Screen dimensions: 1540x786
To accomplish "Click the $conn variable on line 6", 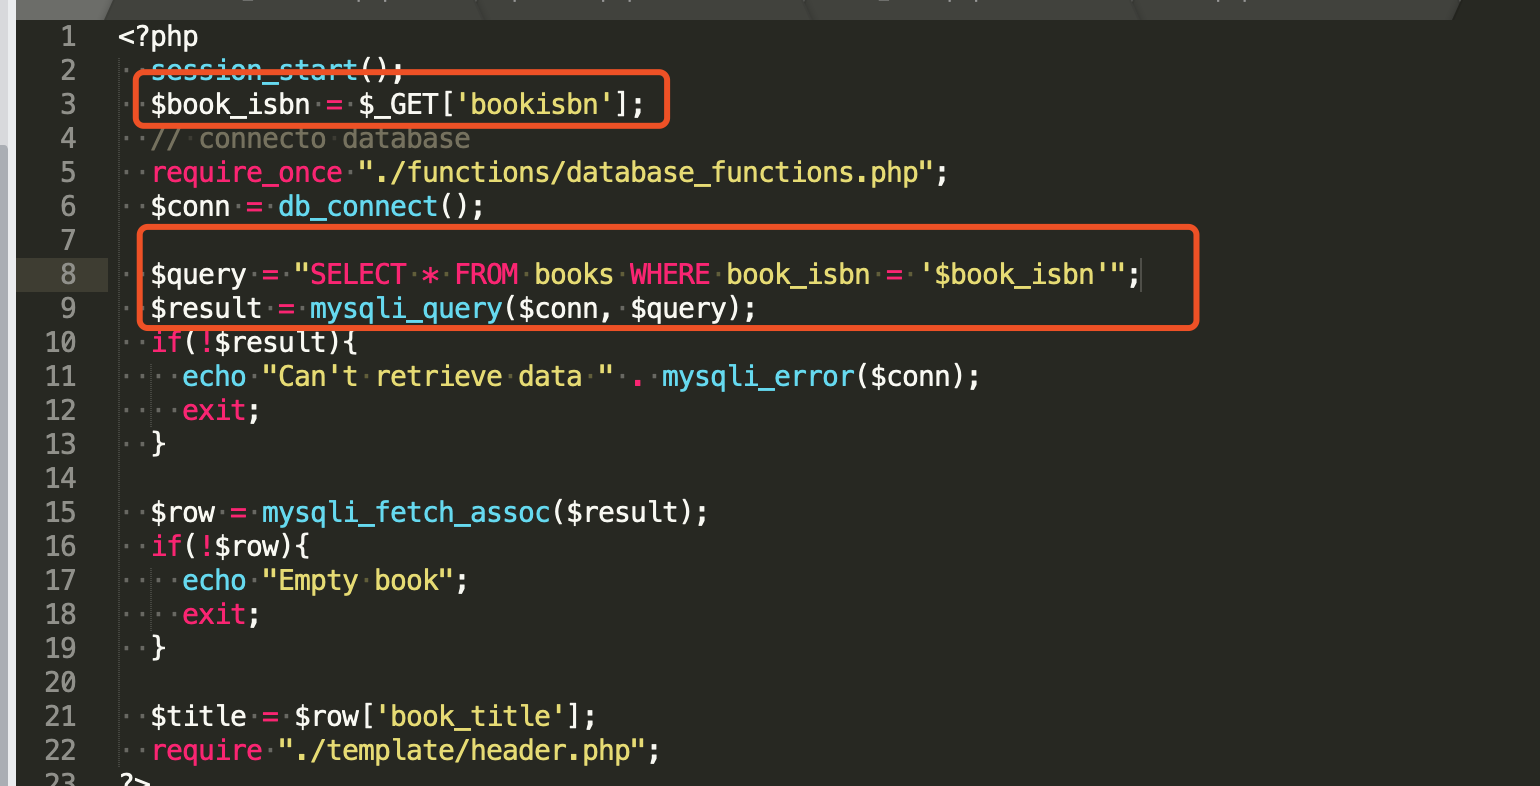I will click(x=190, y=206).
